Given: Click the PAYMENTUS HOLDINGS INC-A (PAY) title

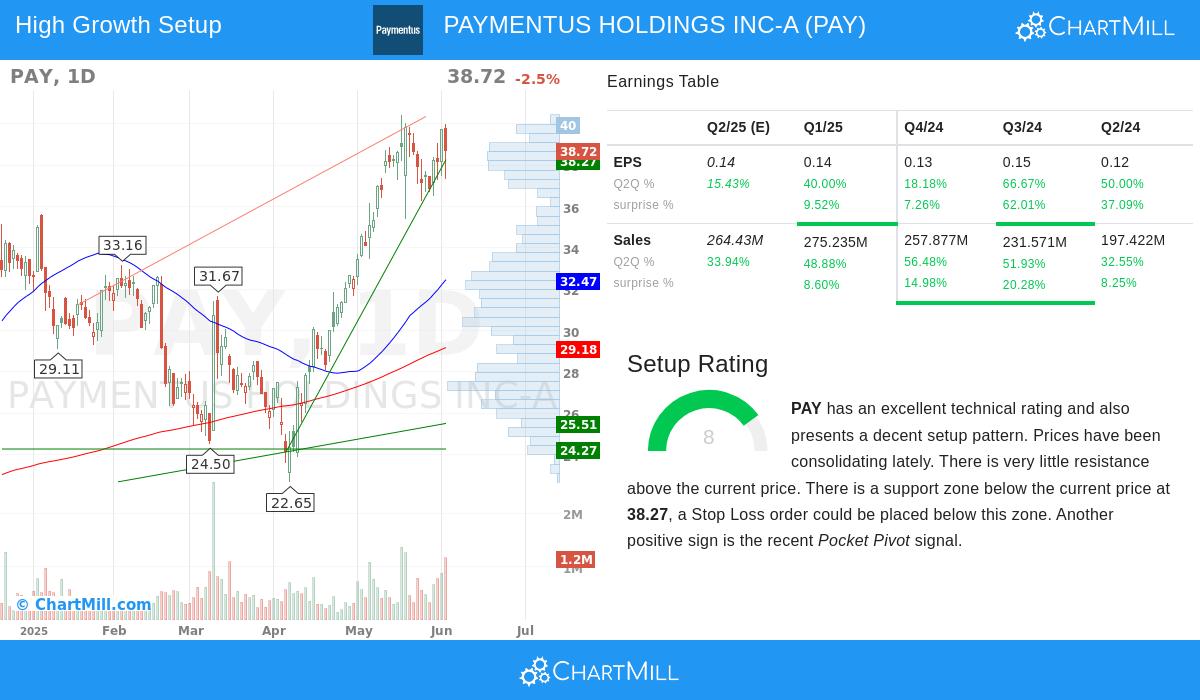Looking at the screenshot, I should pyautogui.click(x=655, y=25).
